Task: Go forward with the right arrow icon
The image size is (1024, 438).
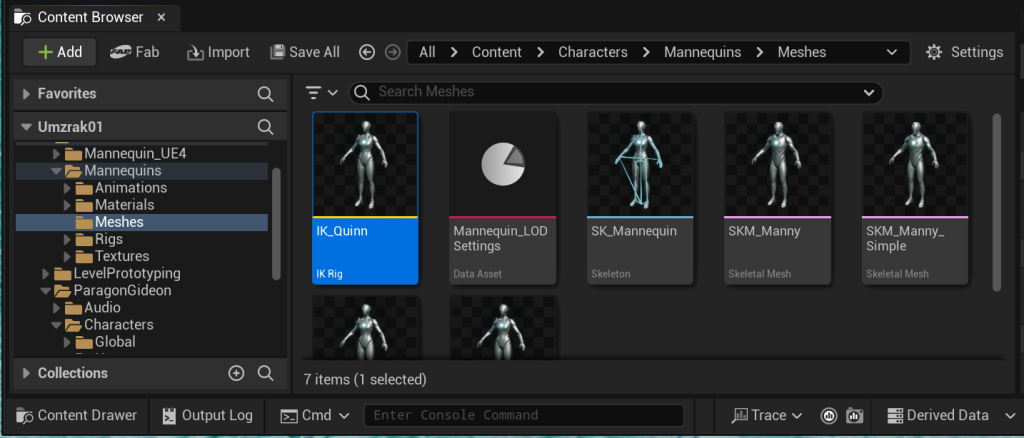Action: [392, 52]
